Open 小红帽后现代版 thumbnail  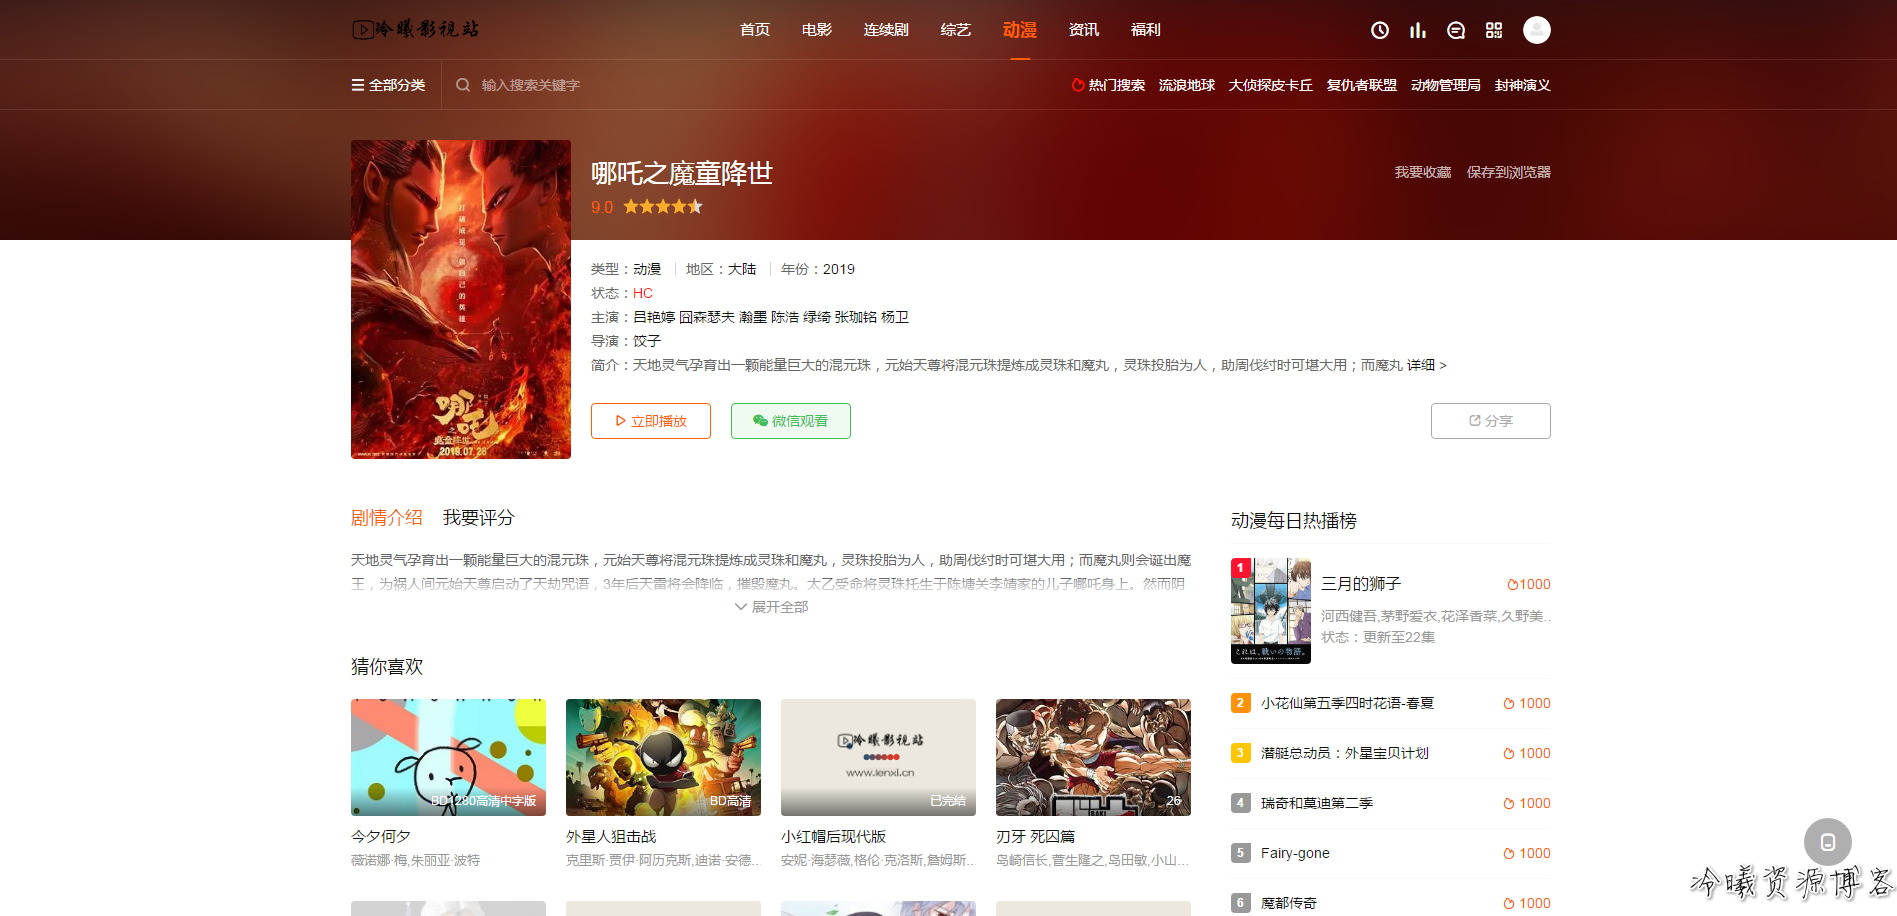point(878,757)
